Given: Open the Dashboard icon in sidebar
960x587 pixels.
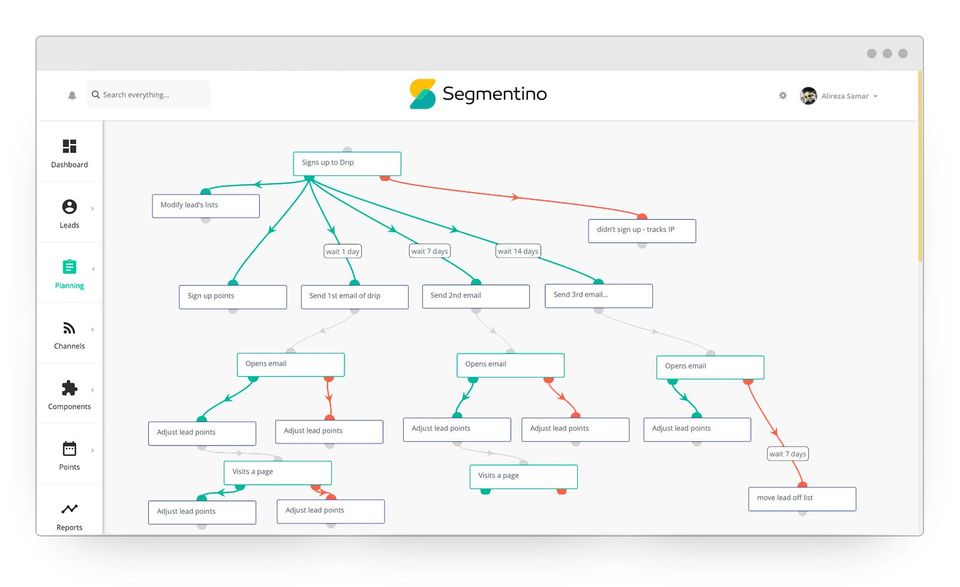Looking at the screenshot, I should [x=69, y=146].
